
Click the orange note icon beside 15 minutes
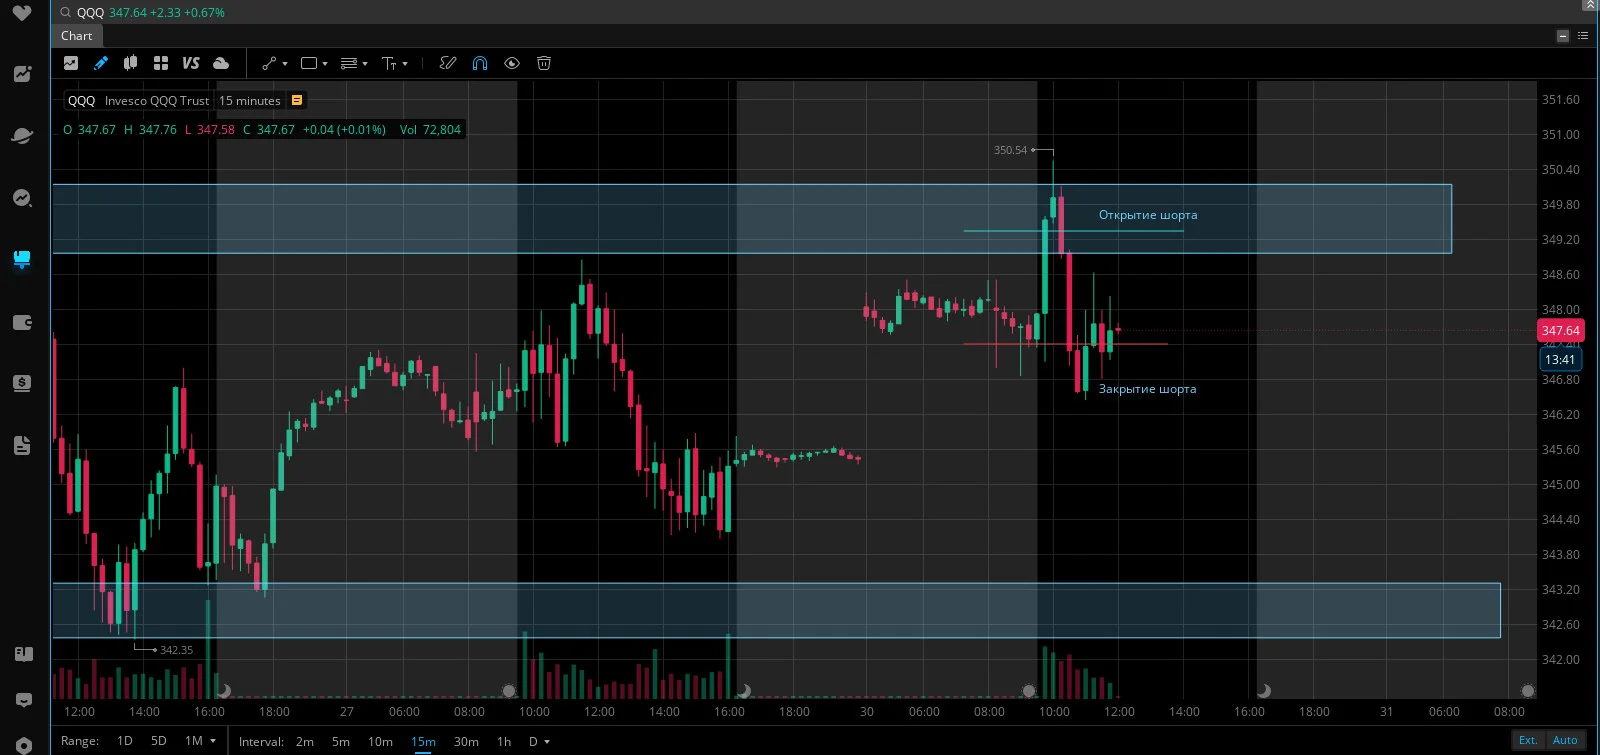pyautogui.click(x=297, y=100)
